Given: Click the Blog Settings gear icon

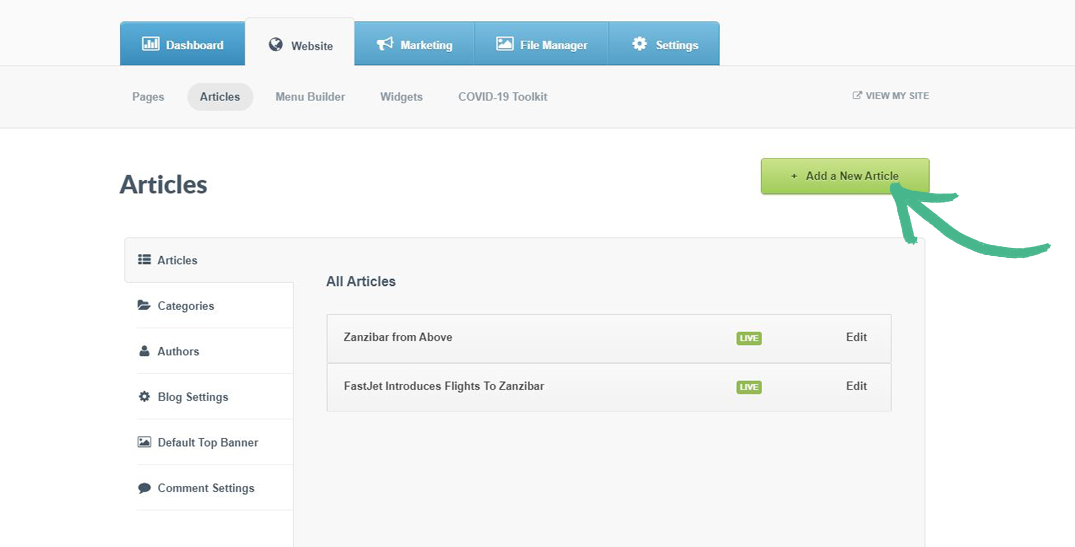Looking at the screenshot, I should tap(144, 397).
